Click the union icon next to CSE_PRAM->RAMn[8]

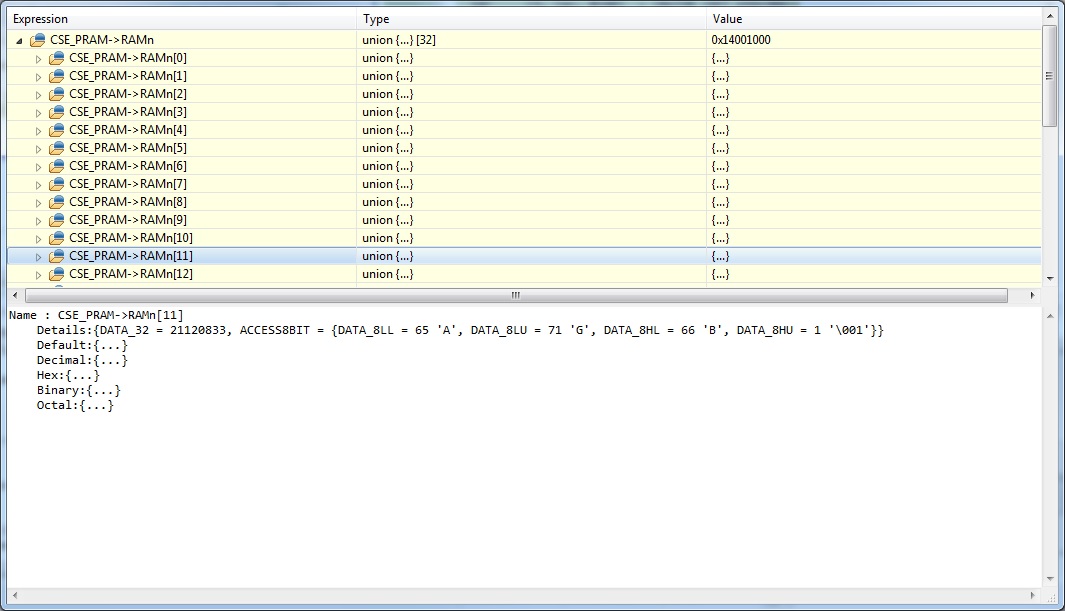point(55,202)
